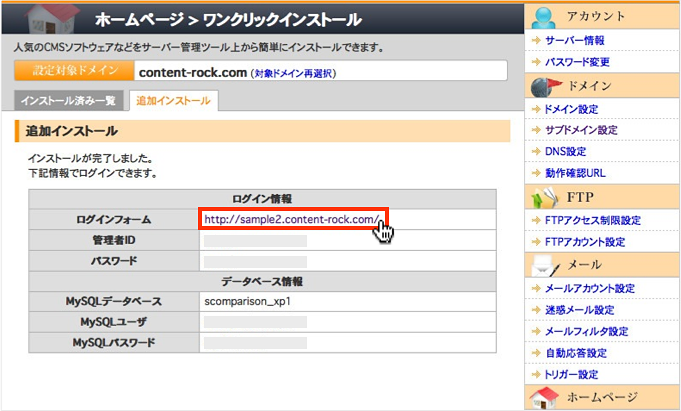The image size is (681, 411).
Task: Click the arrow icon beside ドメイン設定
Action: (x=536, y=109)
